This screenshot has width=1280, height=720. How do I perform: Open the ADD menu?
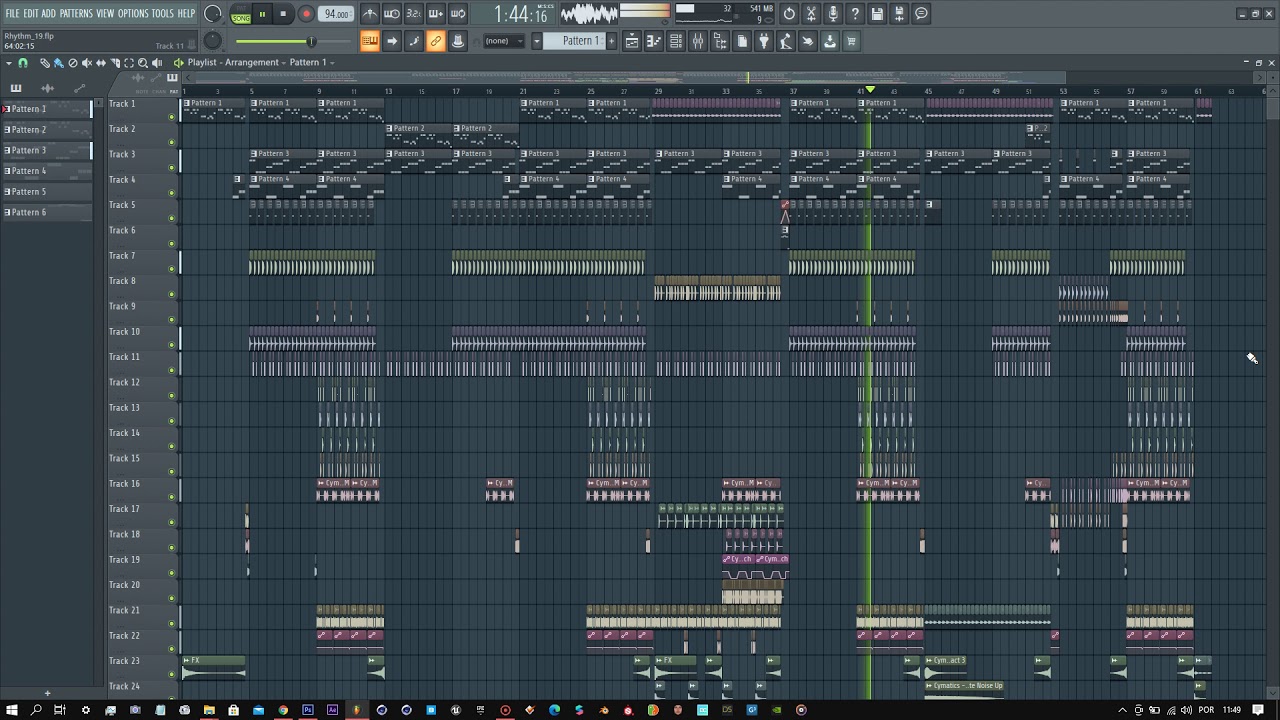[48, 13]
